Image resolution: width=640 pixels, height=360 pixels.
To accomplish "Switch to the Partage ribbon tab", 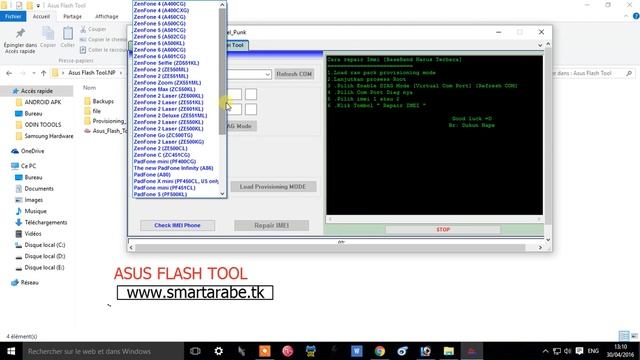I will point(72,16).
